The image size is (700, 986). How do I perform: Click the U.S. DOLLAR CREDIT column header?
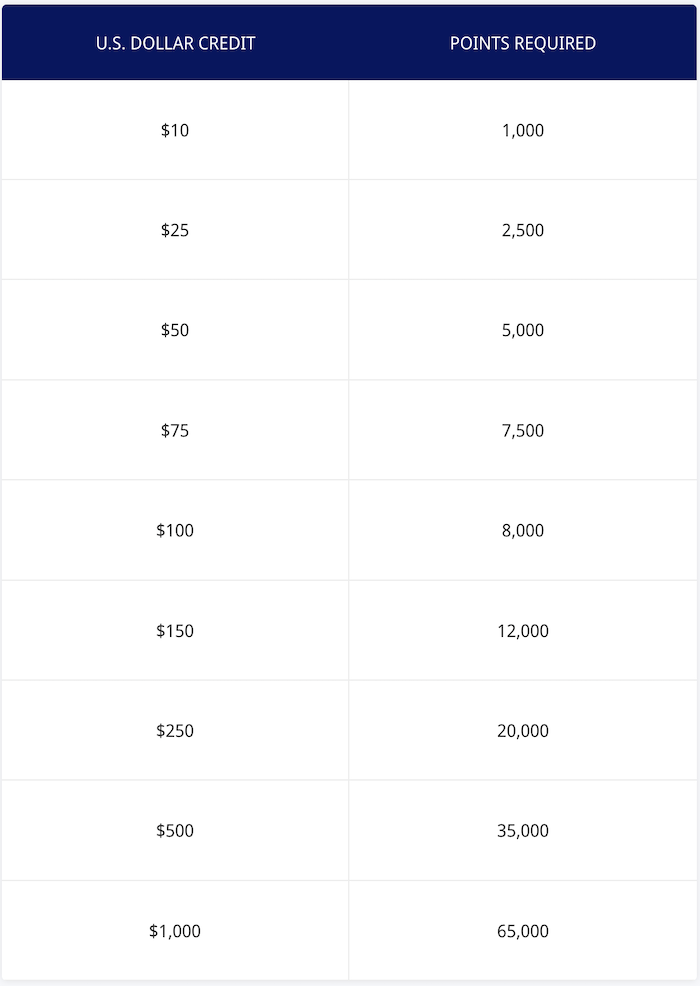pyautogui.click(x=175, y=43)
